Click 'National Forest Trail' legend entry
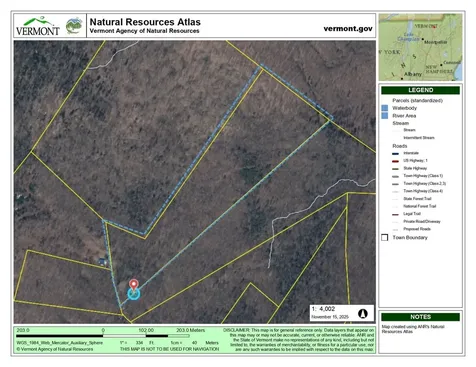 (x=420, y=206)
